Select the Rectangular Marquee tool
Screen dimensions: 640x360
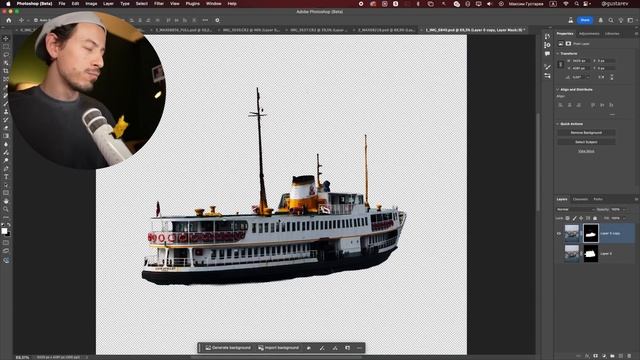point(6,47)
